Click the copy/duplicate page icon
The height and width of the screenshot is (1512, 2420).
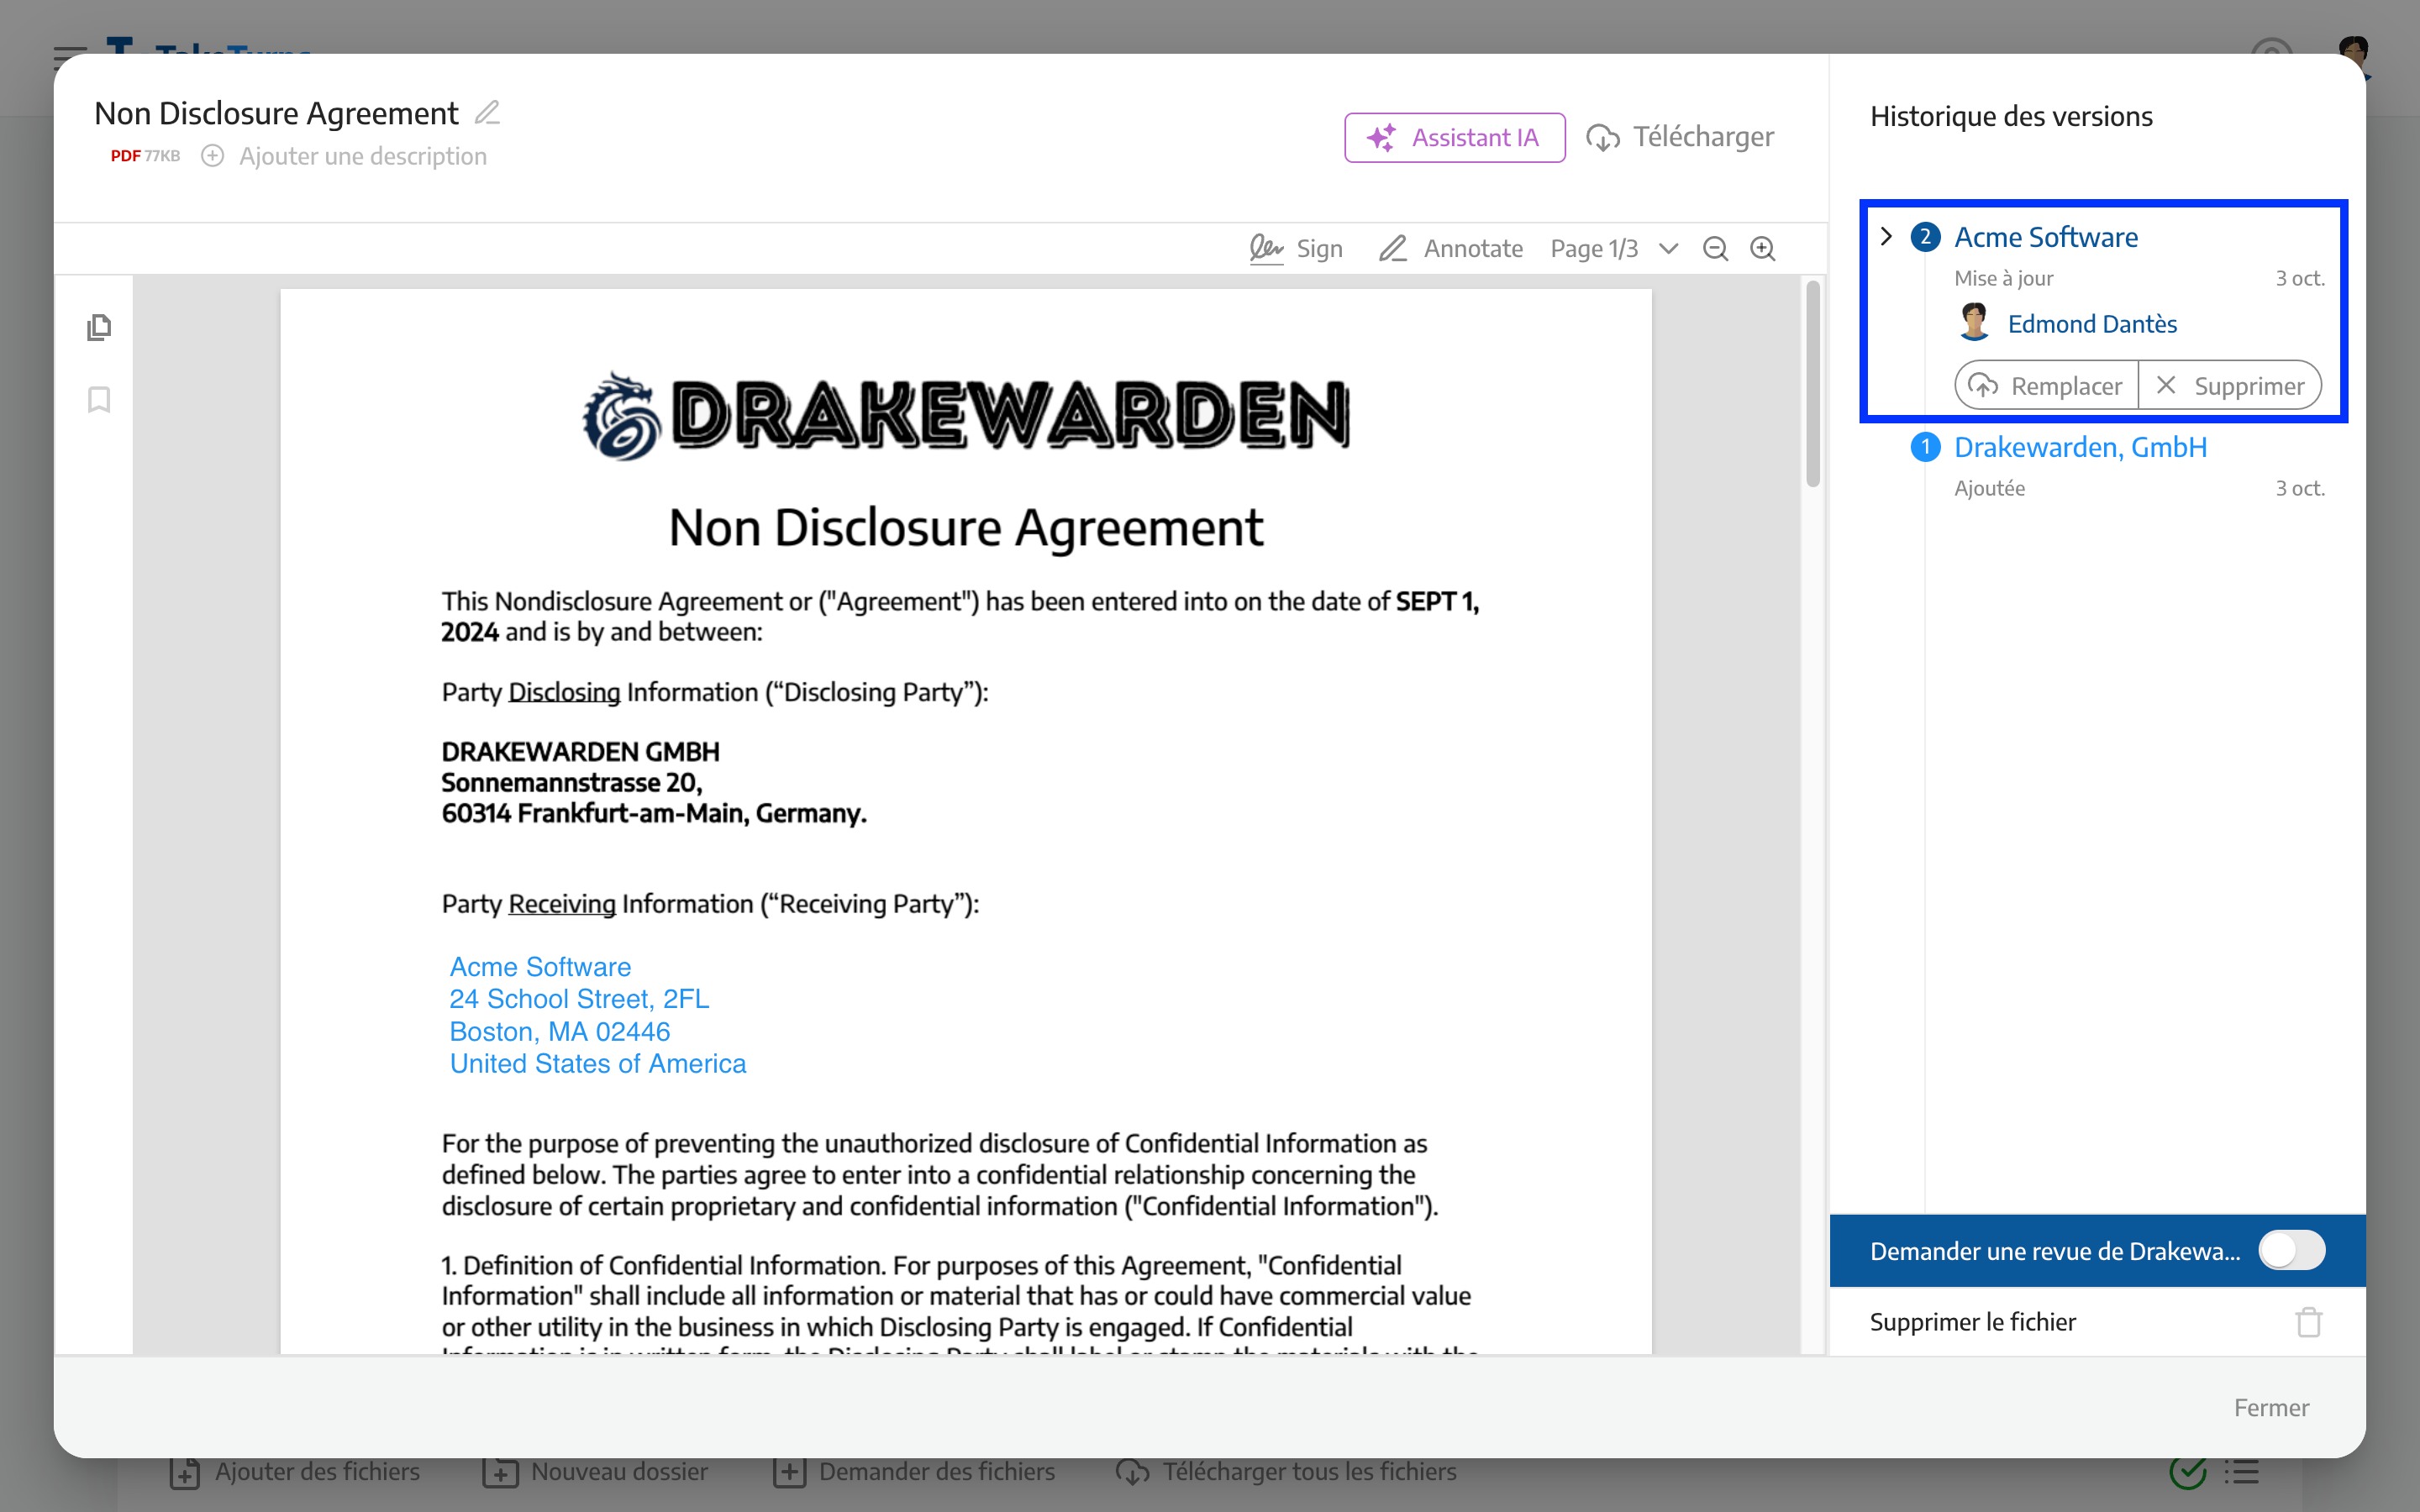pyautogui.click(x=99, y=326)
